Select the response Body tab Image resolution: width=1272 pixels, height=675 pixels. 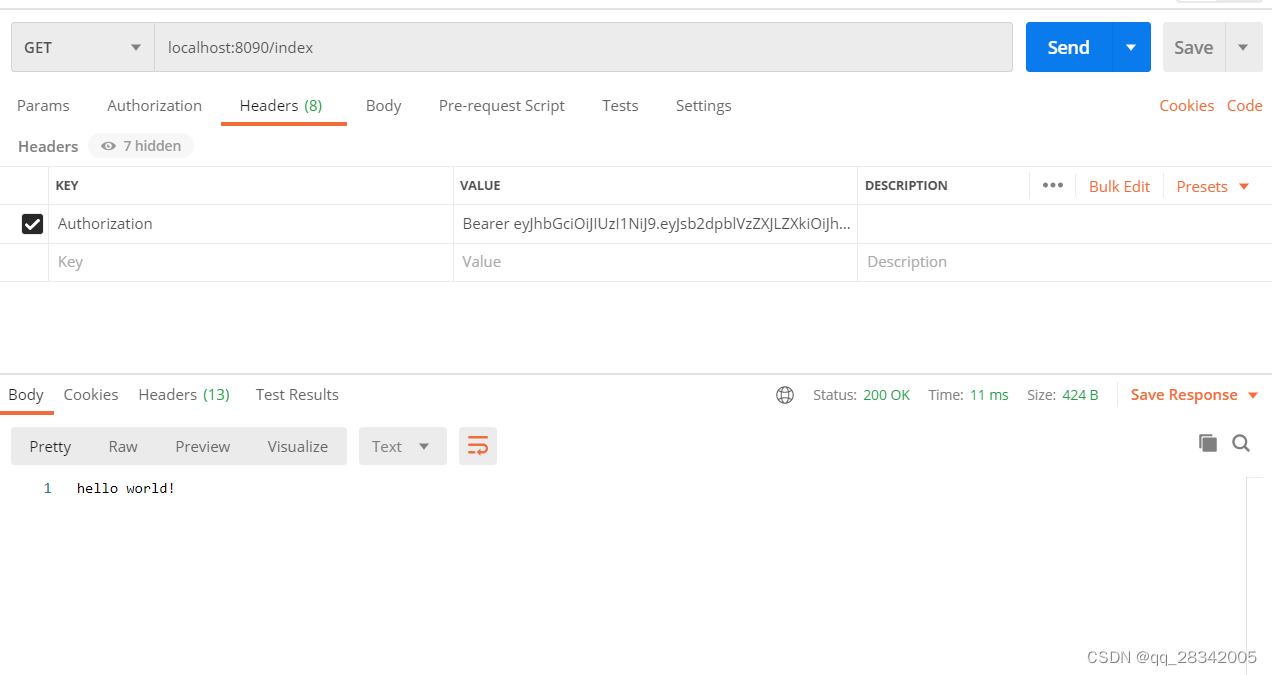(26, 394)
